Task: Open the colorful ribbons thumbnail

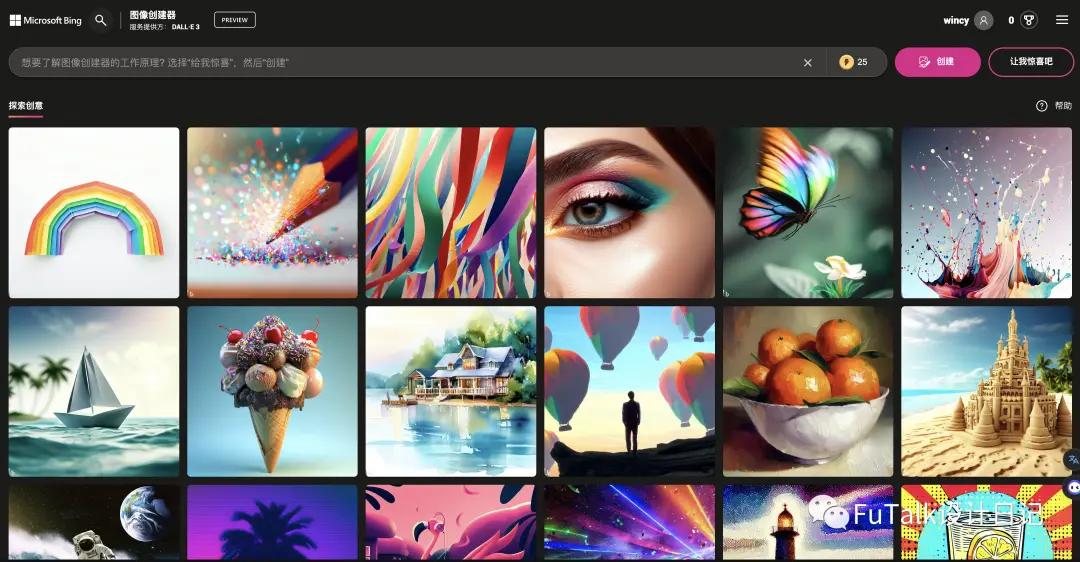Action: point(450,213)
